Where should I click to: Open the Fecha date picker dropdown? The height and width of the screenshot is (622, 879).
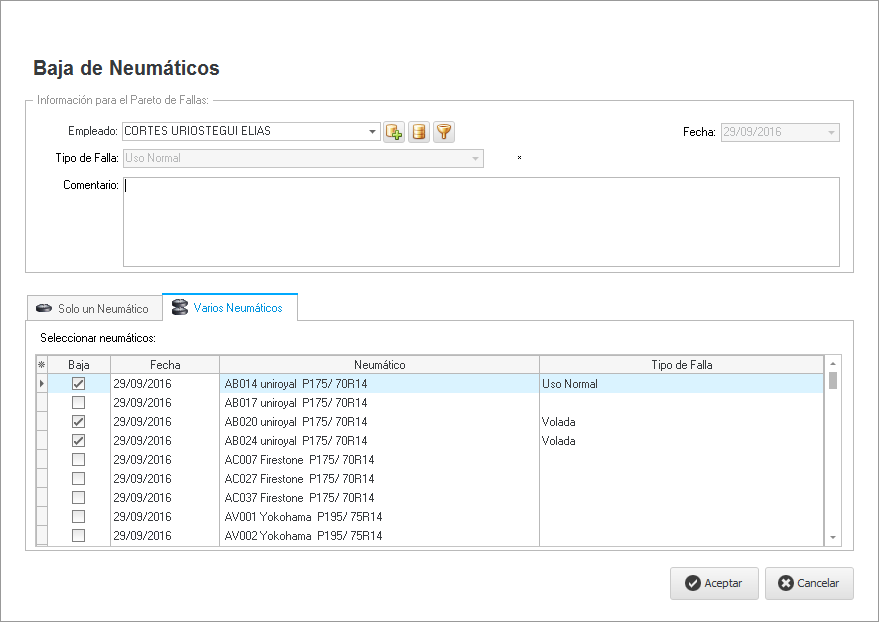click(x=831, y=132)
